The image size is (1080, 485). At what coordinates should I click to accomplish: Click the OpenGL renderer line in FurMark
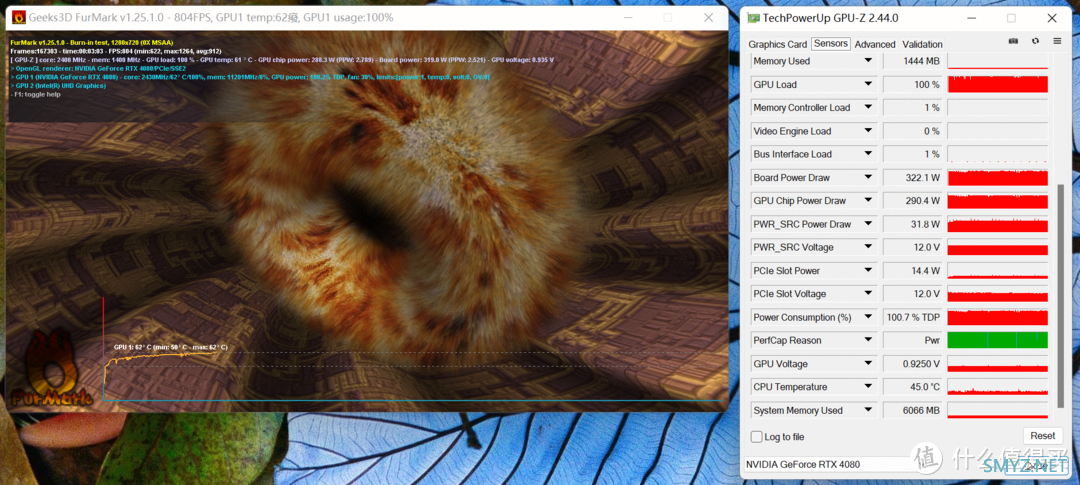(98, 68)
